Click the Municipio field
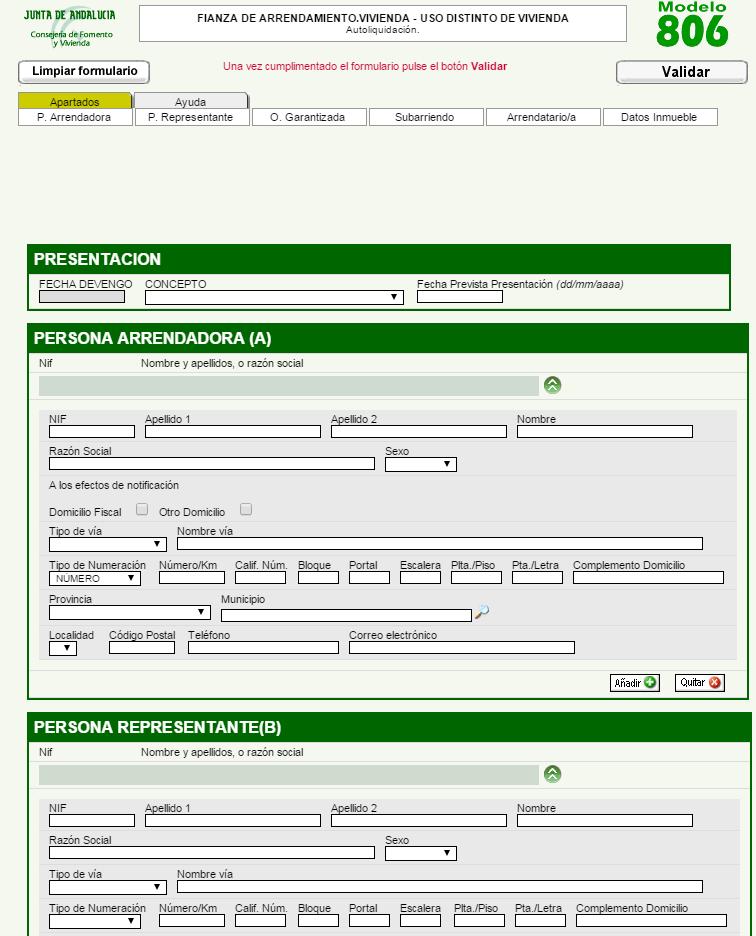The image size is (756, 936). 346,615
